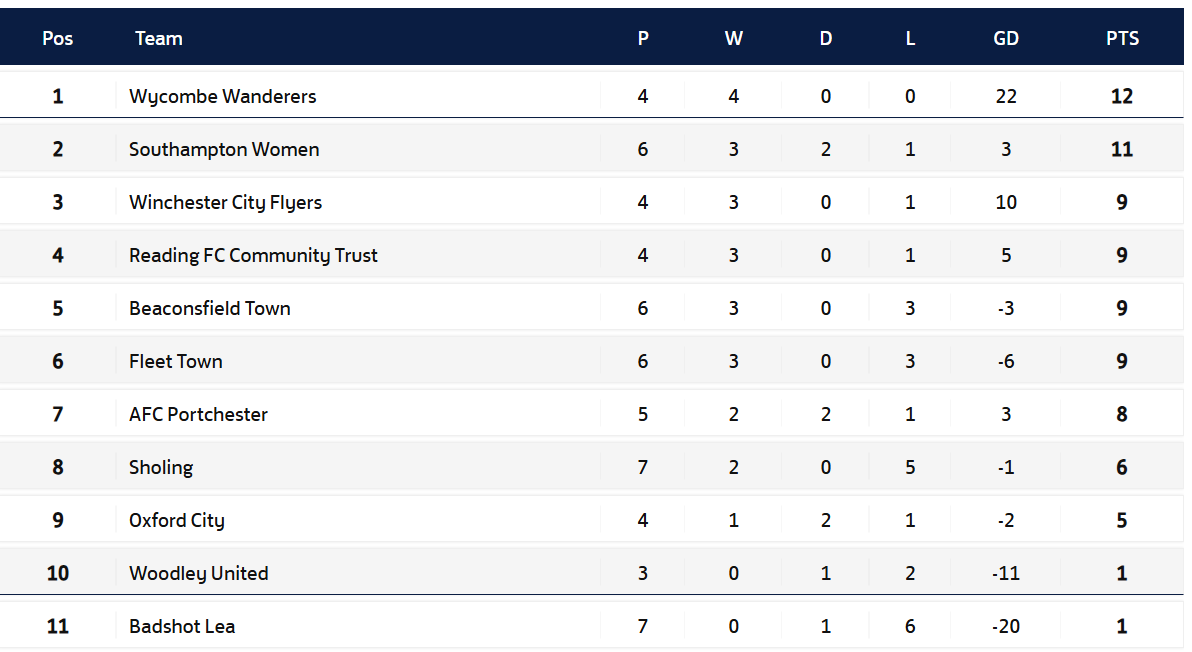Click the L losses column header
The image size is (1192, 652).
coord(910,39)
